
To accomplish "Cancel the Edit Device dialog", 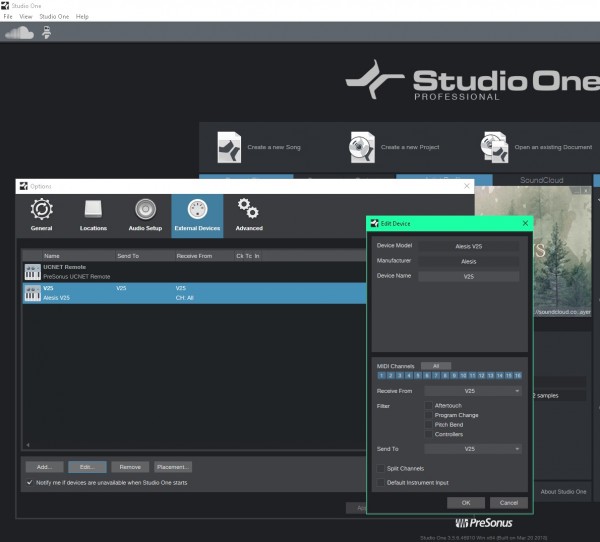I will click(509, 503).
